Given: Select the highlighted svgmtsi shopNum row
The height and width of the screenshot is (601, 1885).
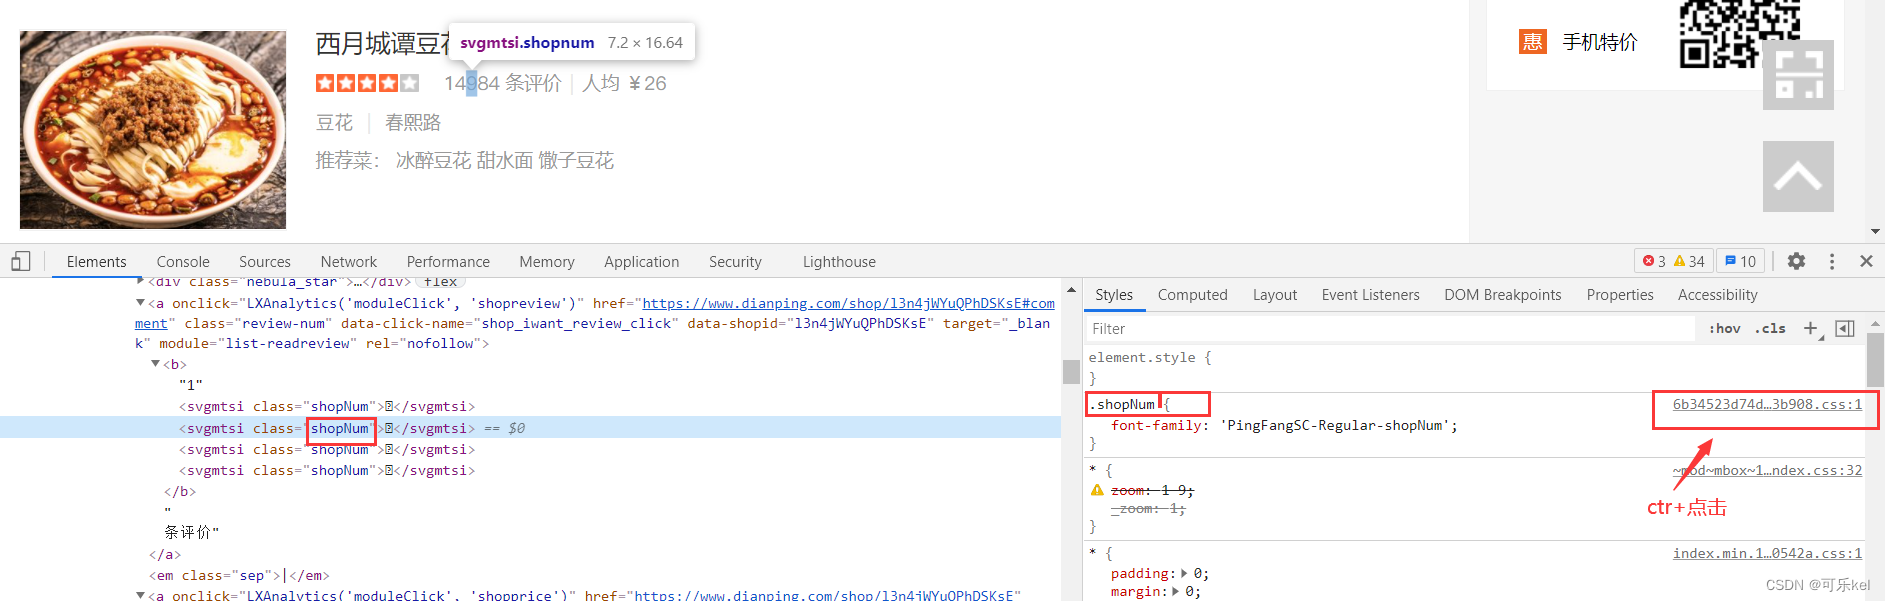Looking at the screenshot, I should click(530, 427).
